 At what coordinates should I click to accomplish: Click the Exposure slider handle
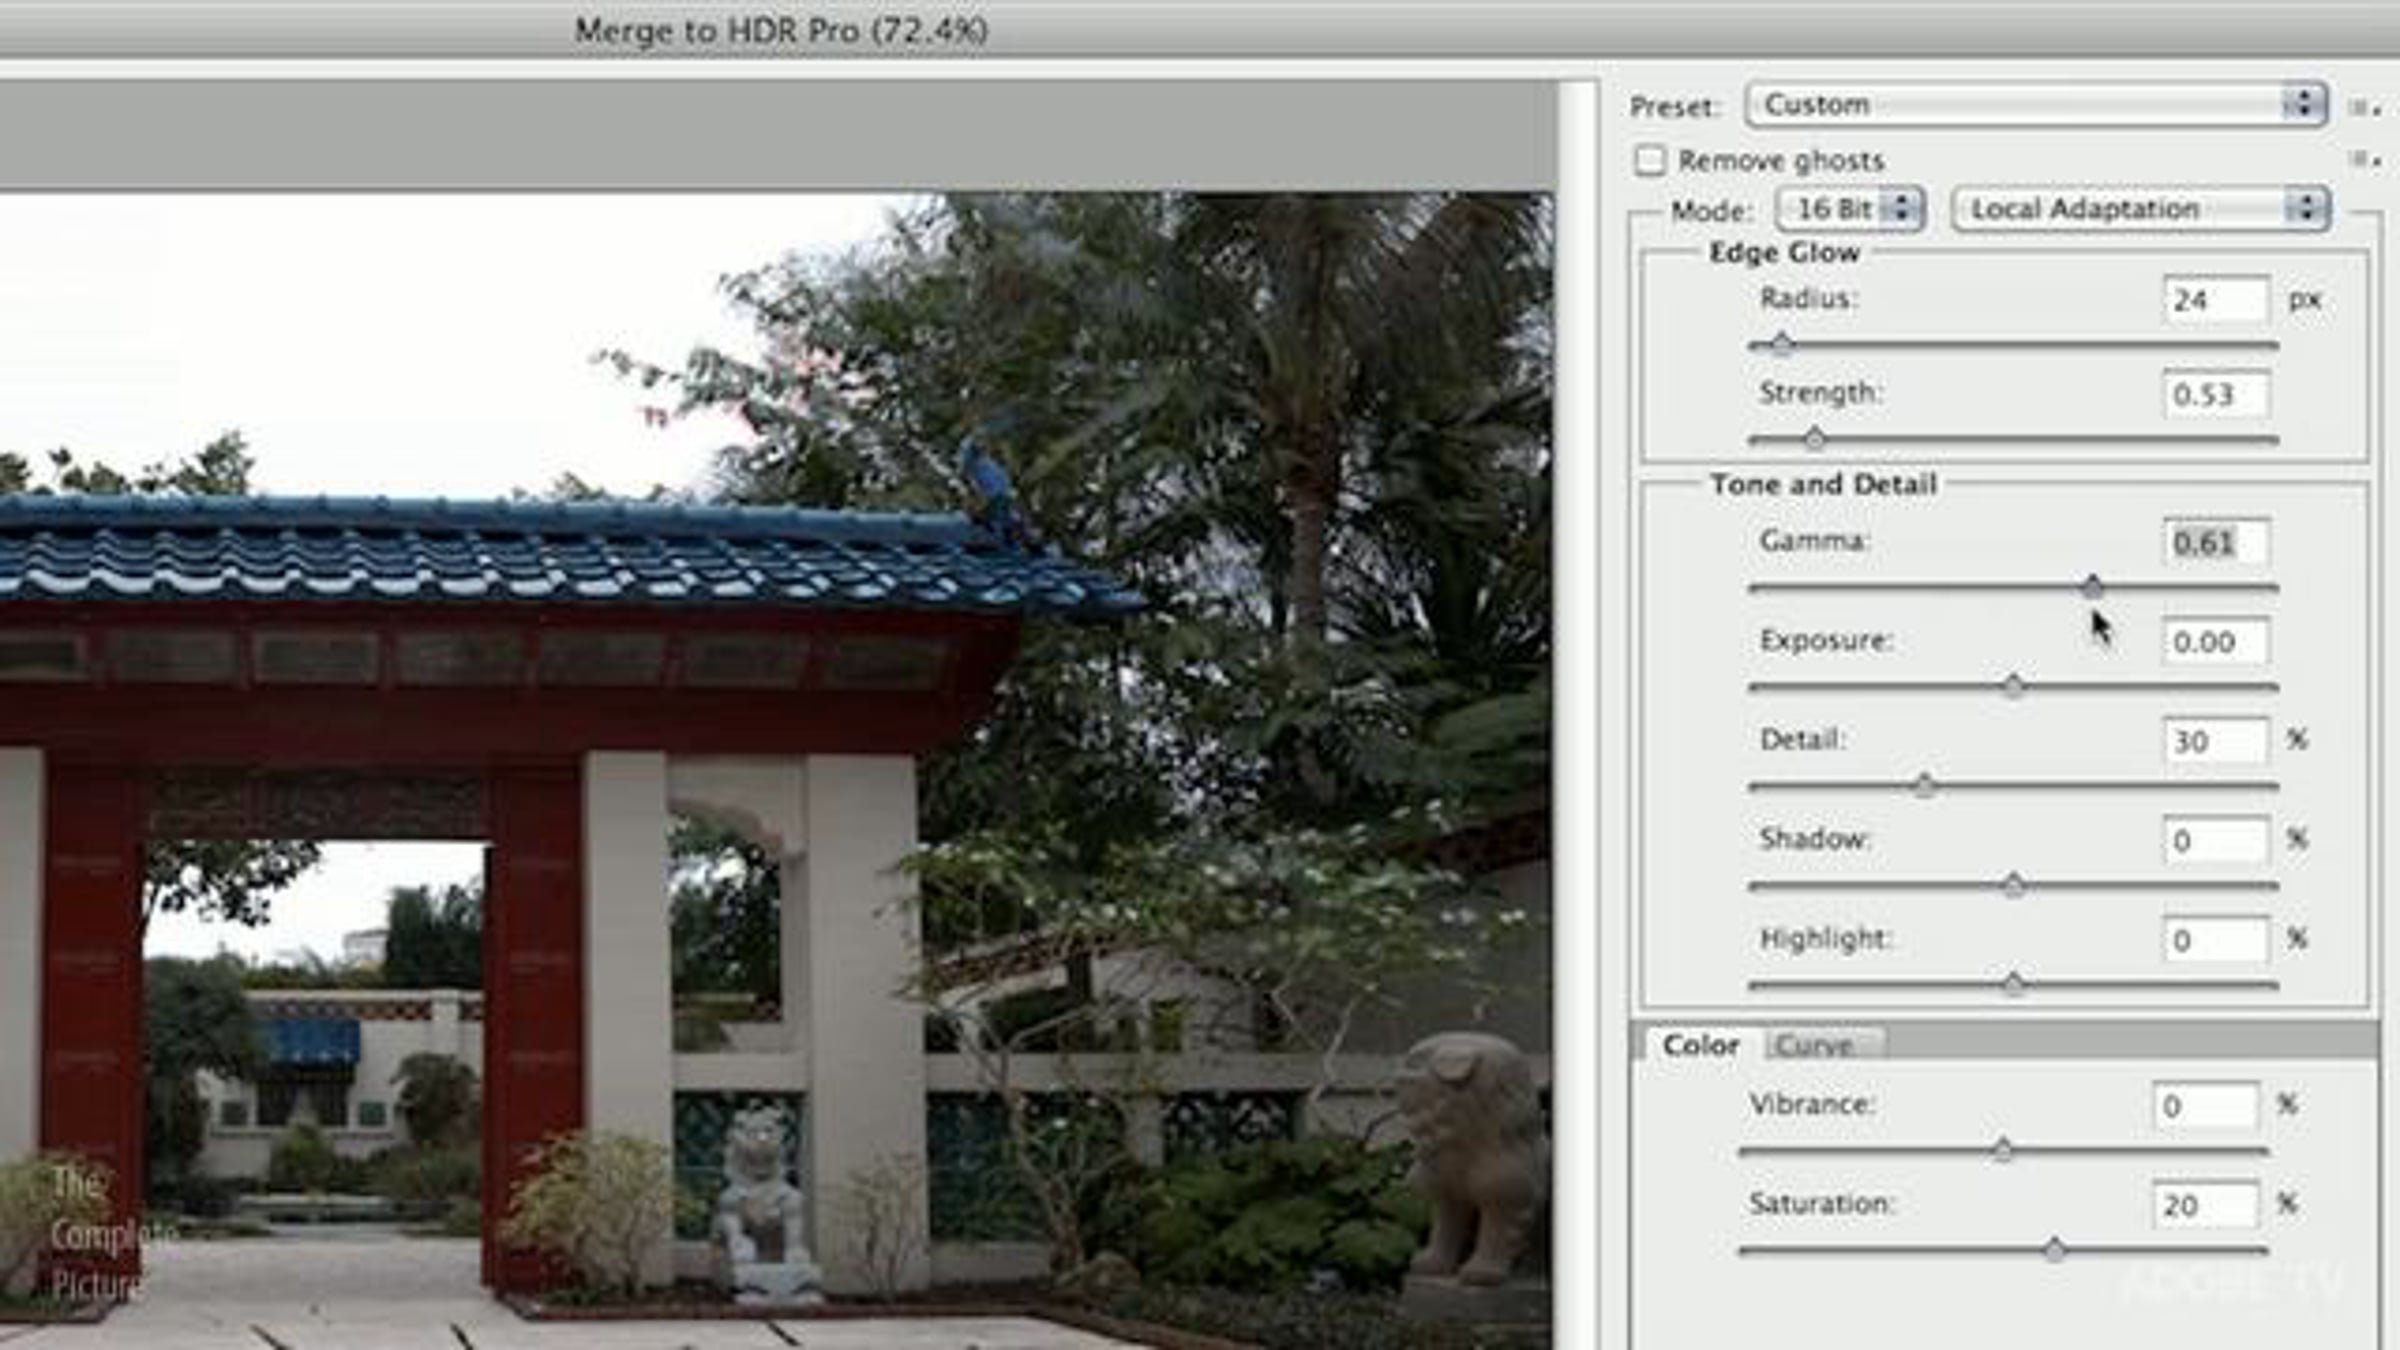coord(2013,686)
